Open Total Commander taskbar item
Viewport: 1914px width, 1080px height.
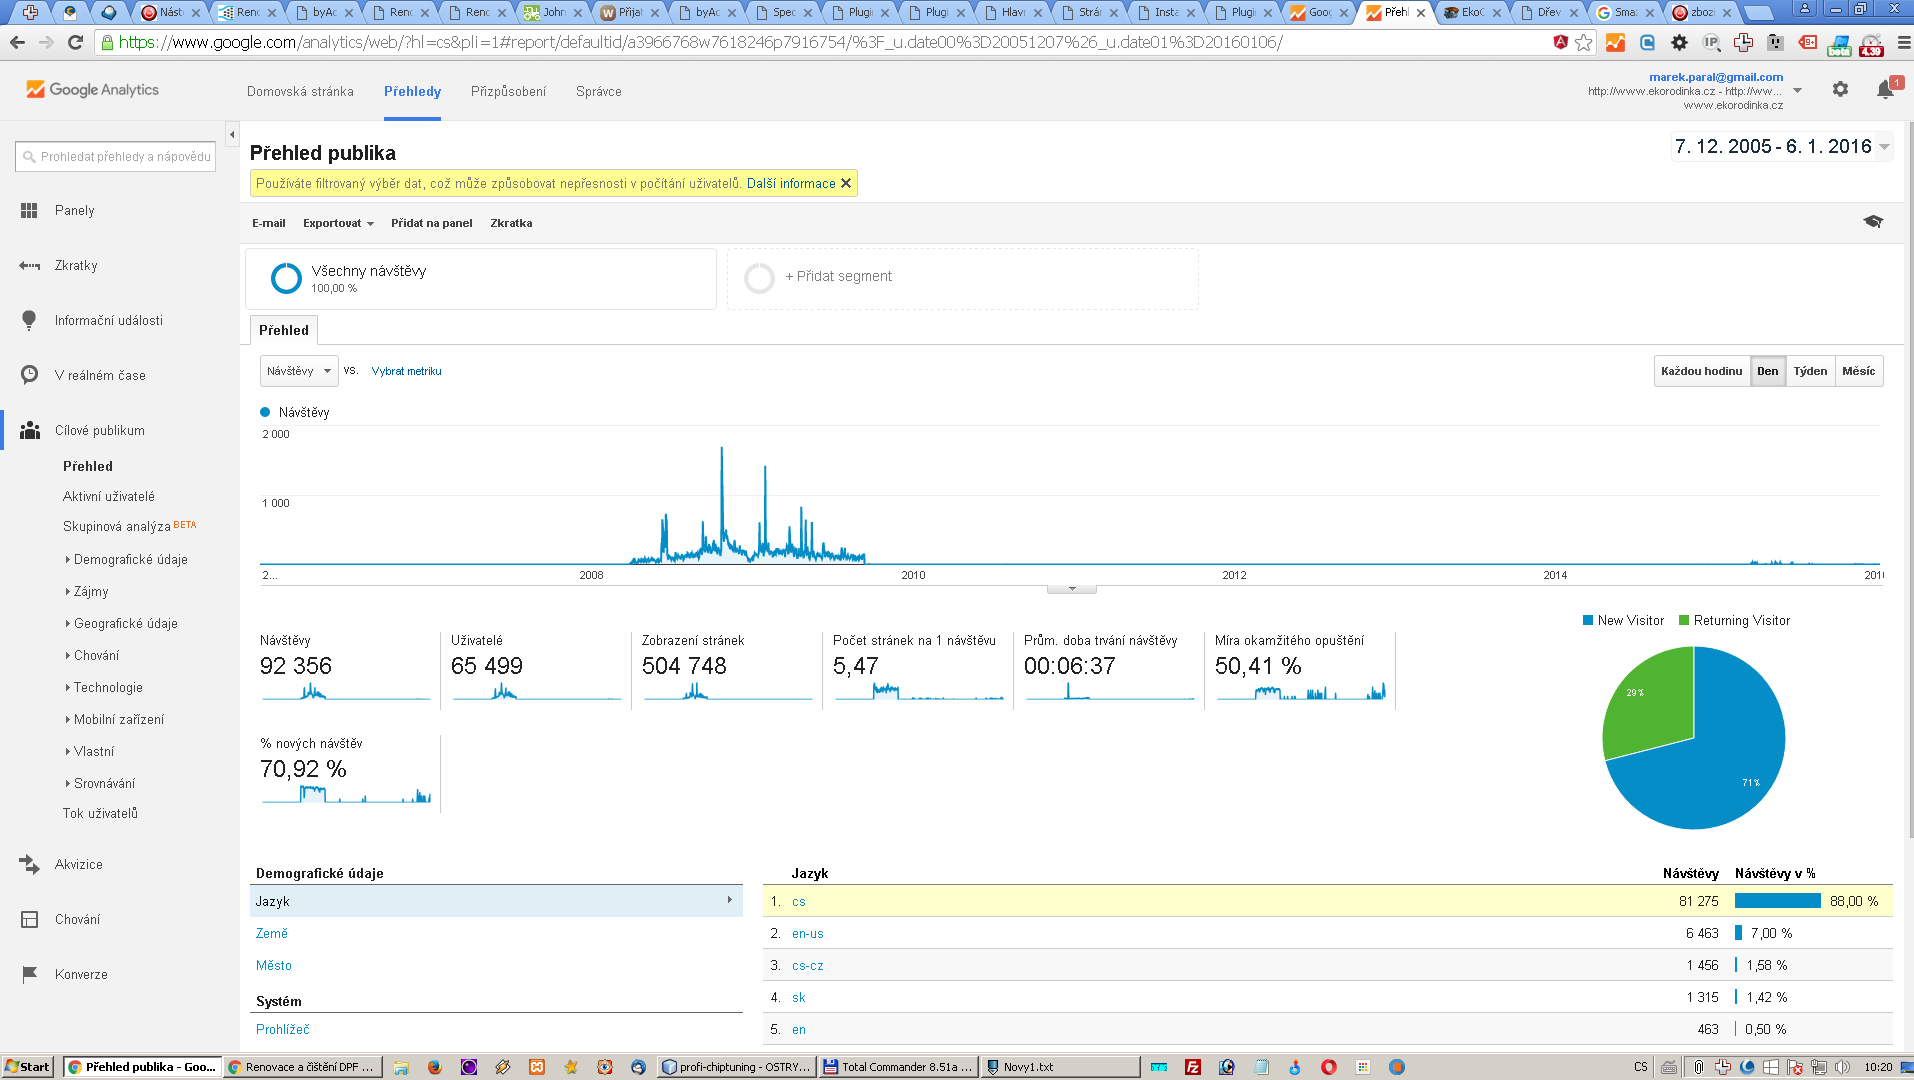897,1067
